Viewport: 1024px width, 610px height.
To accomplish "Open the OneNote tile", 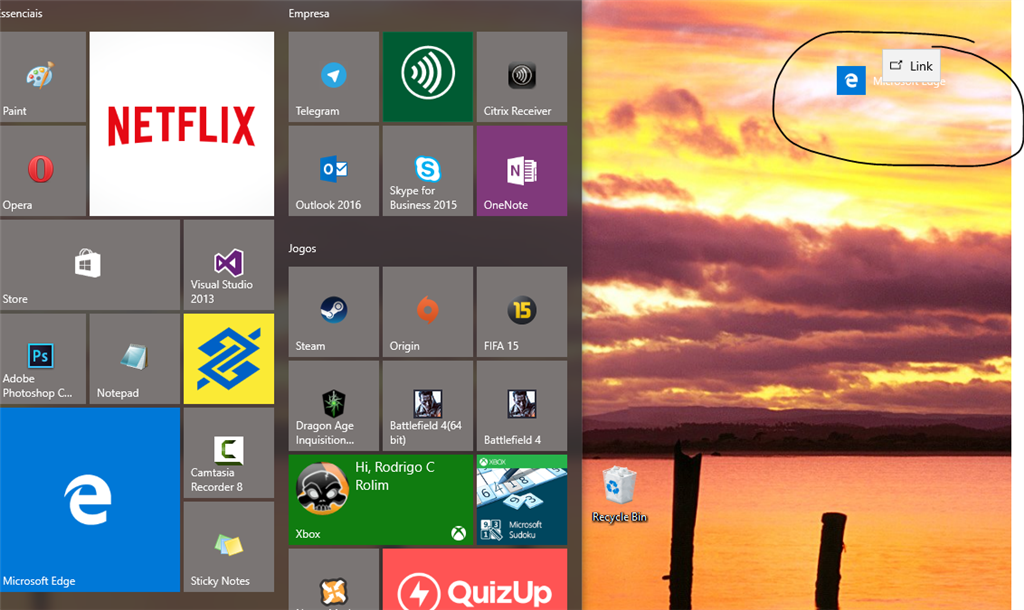I will coord(522,170).
